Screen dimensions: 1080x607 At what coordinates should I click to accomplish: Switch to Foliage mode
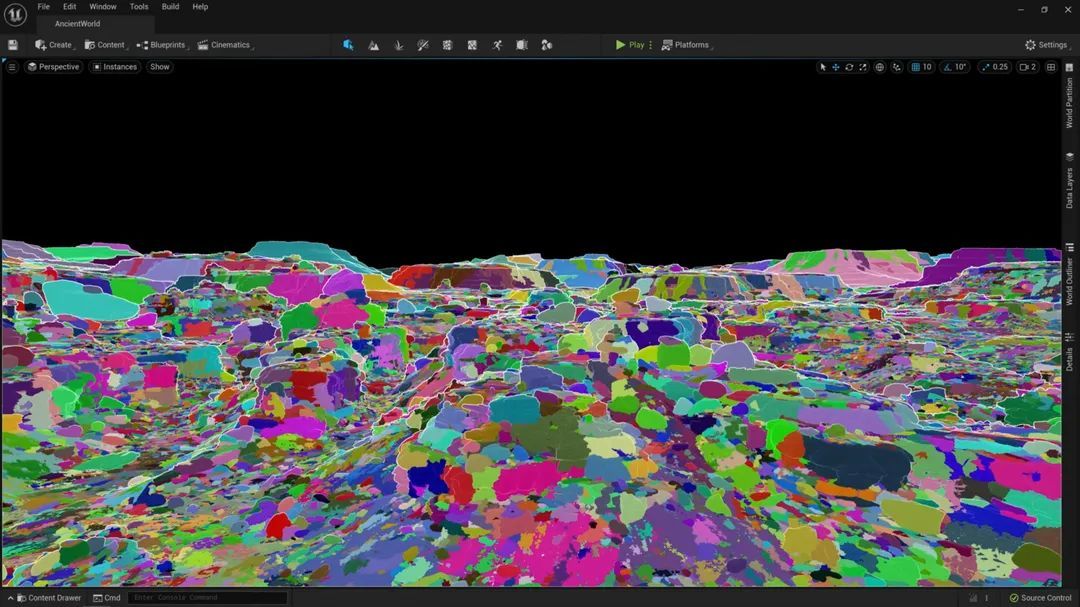coord(398,45)
